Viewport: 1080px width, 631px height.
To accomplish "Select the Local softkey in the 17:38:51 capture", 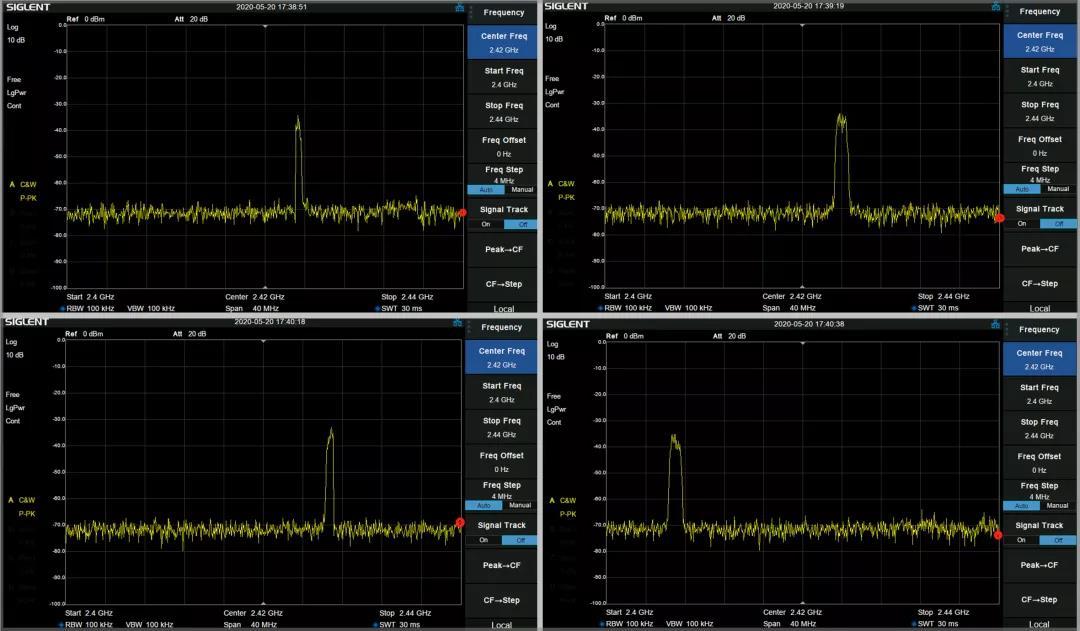I will pyautogui.click(x=503, y=309).
